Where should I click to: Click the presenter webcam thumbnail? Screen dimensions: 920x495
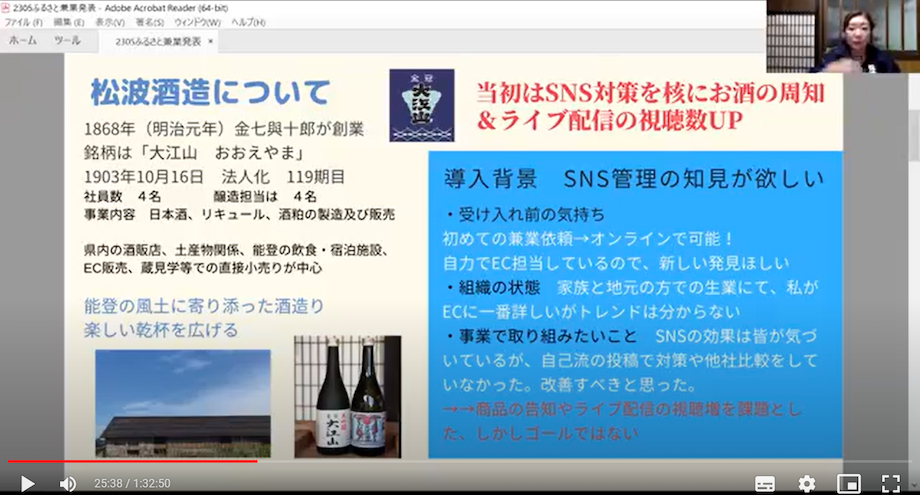point(843,36)
